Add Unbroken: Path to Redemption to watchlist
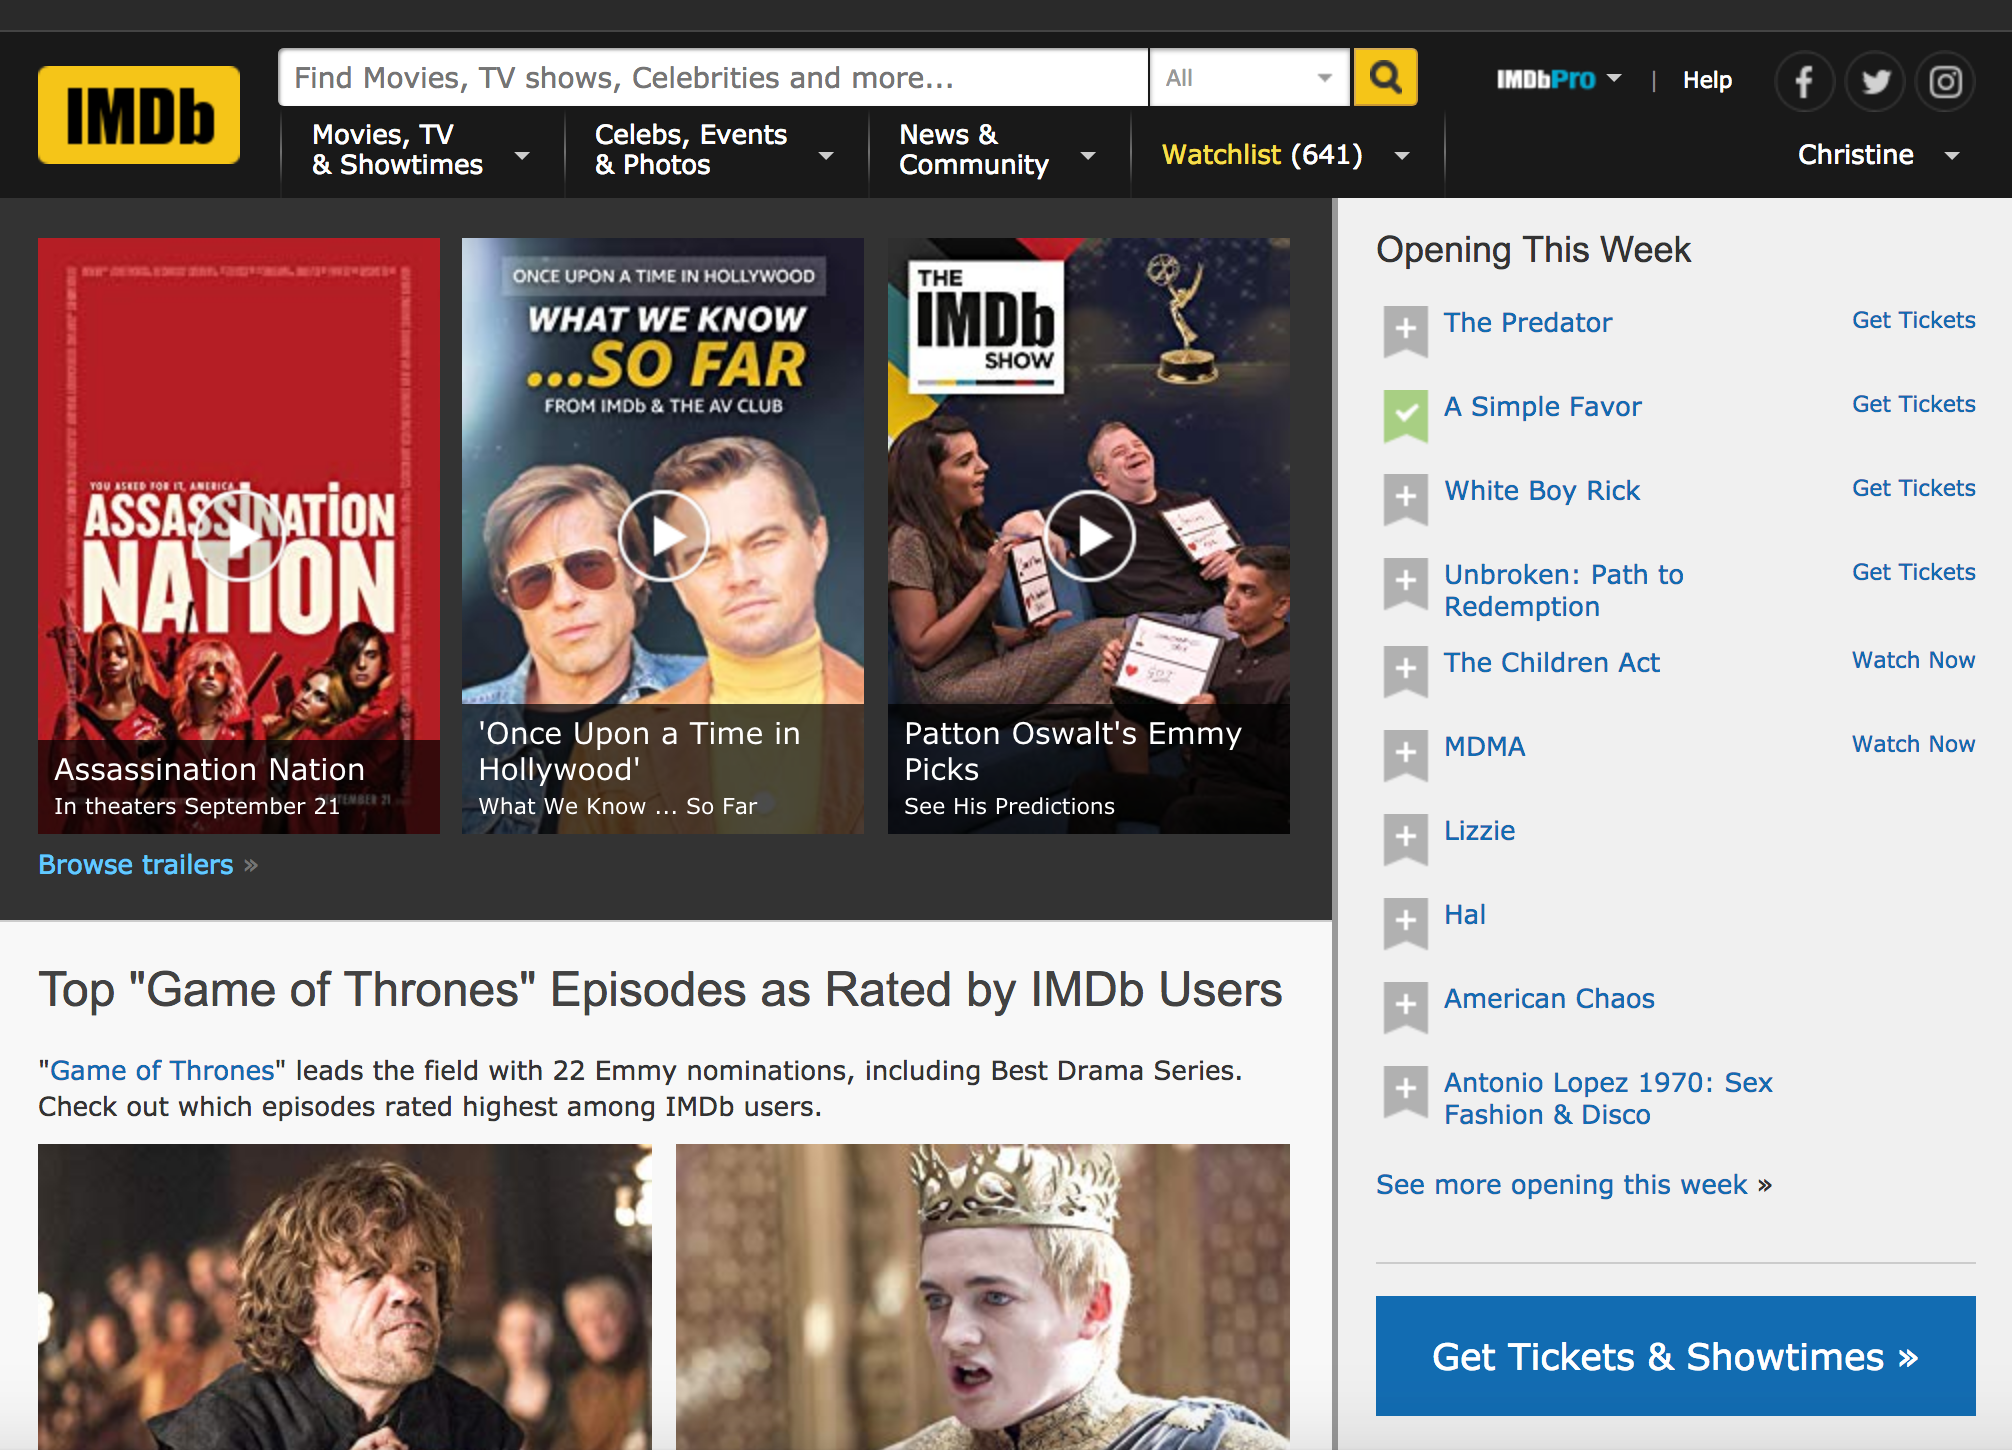This screenshot has width=2012, height=1450. click(1405, 583)
